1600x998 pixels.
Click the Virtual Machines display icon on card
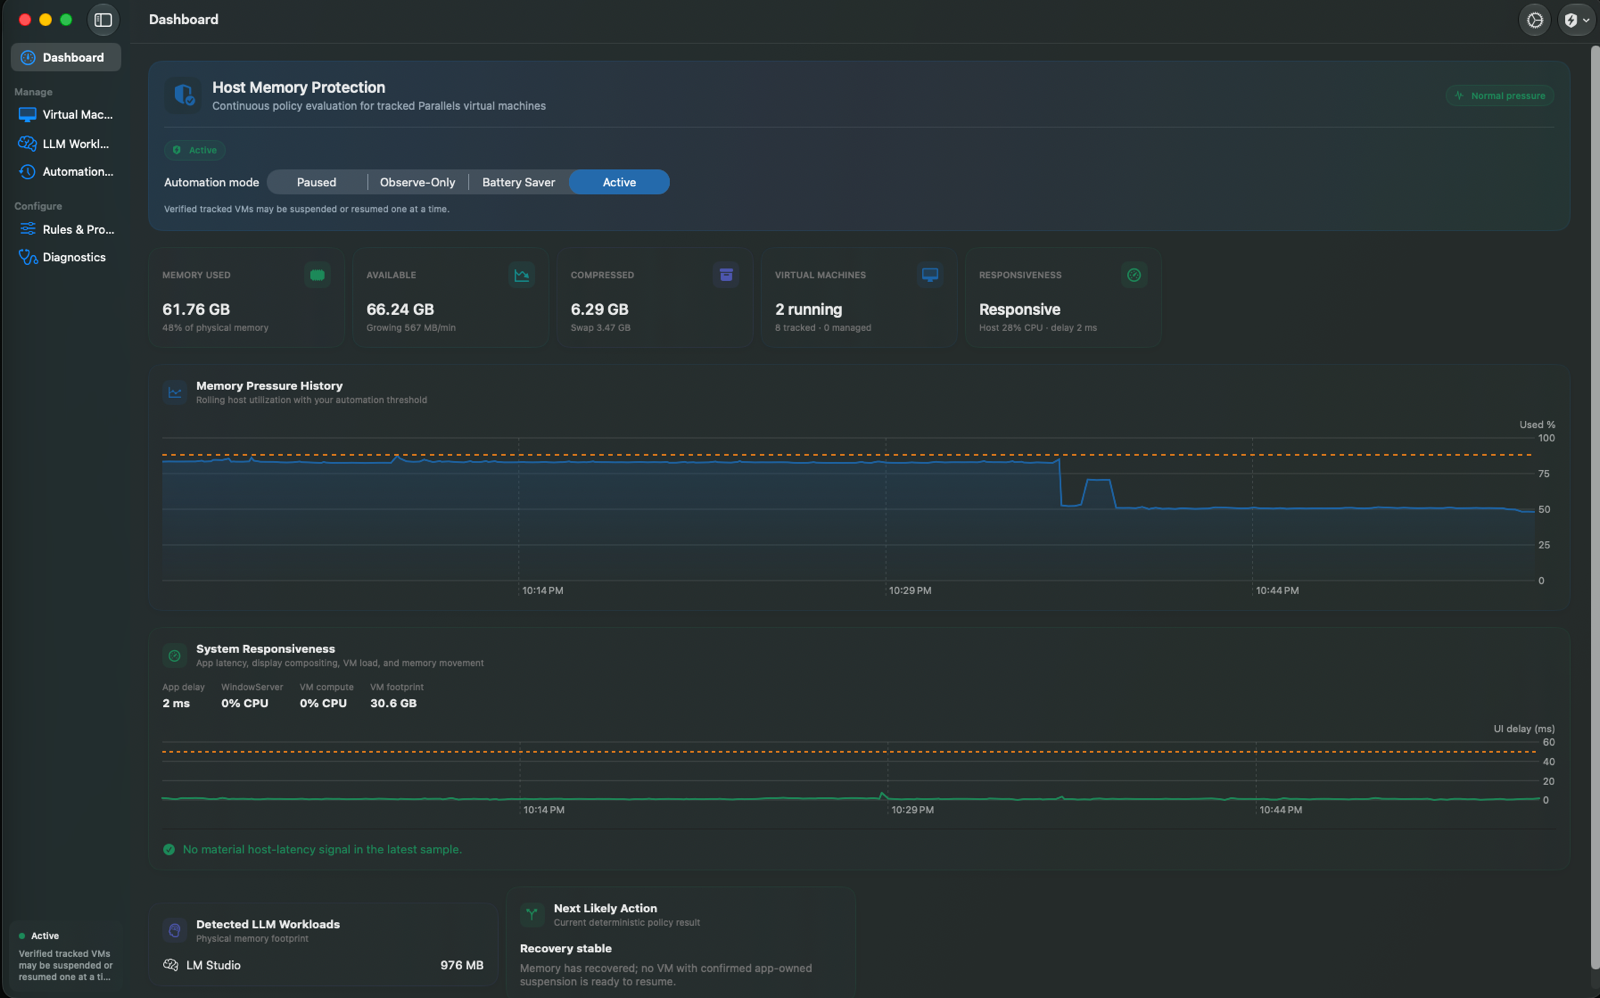930,275
